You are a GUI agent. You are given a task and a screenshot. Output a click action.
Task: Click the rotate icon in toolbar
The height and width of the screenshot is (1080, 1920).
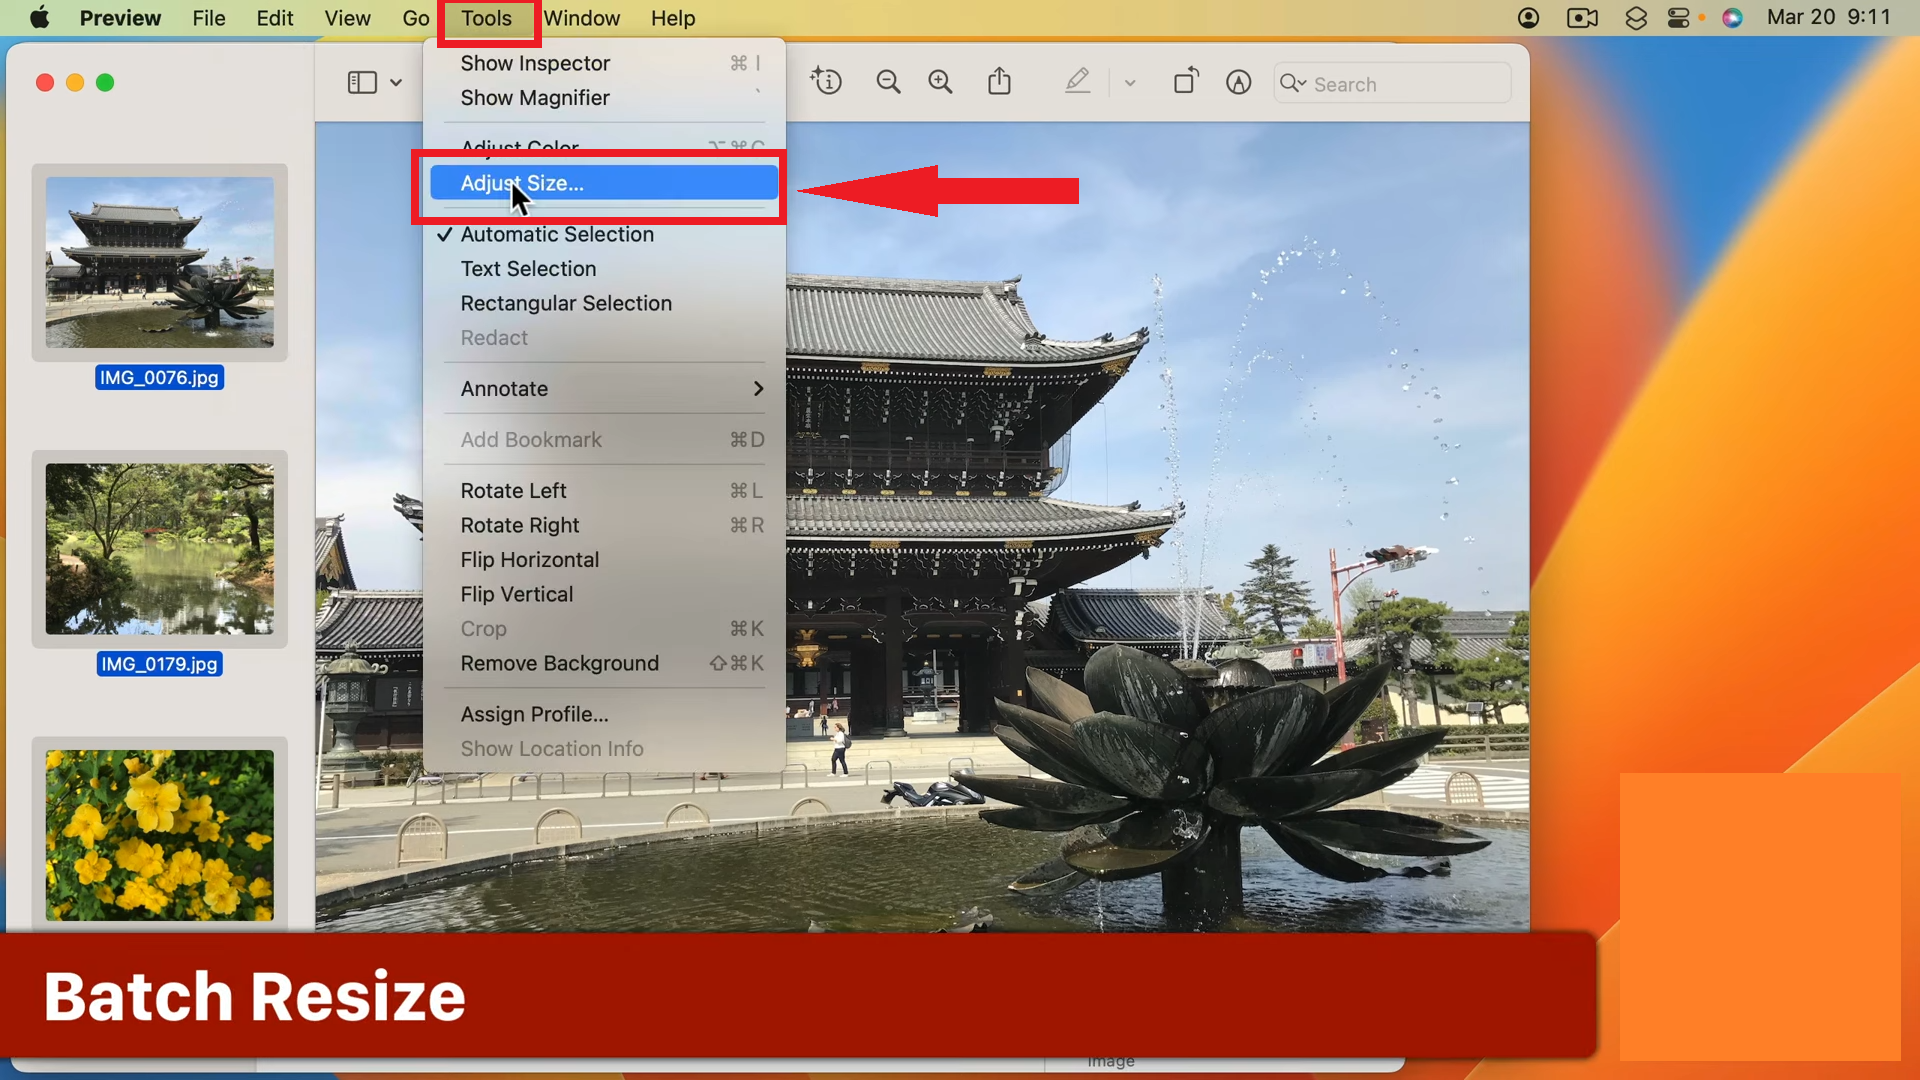pos(1186,82)
